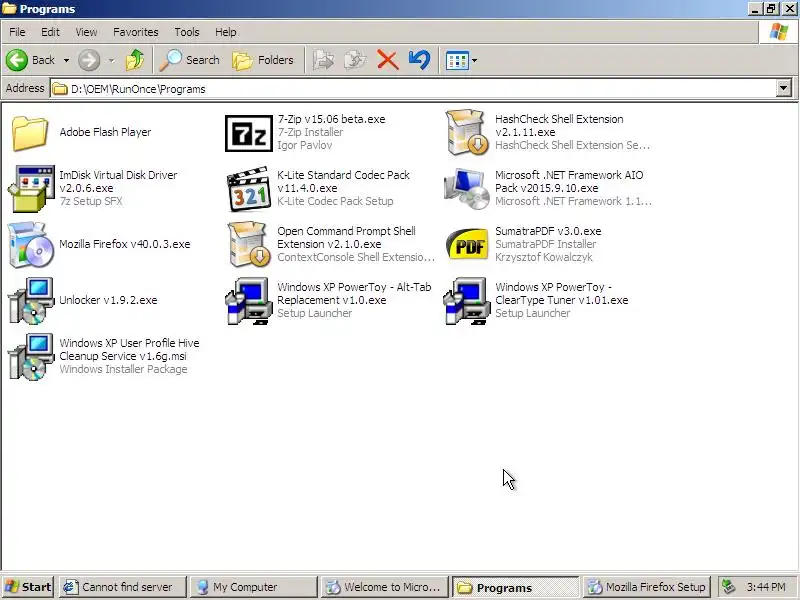Click the Programs window title bar folder icon
The height and width of the screenshot is (600, 800).
pyautogui.click(x=9, y=9)
